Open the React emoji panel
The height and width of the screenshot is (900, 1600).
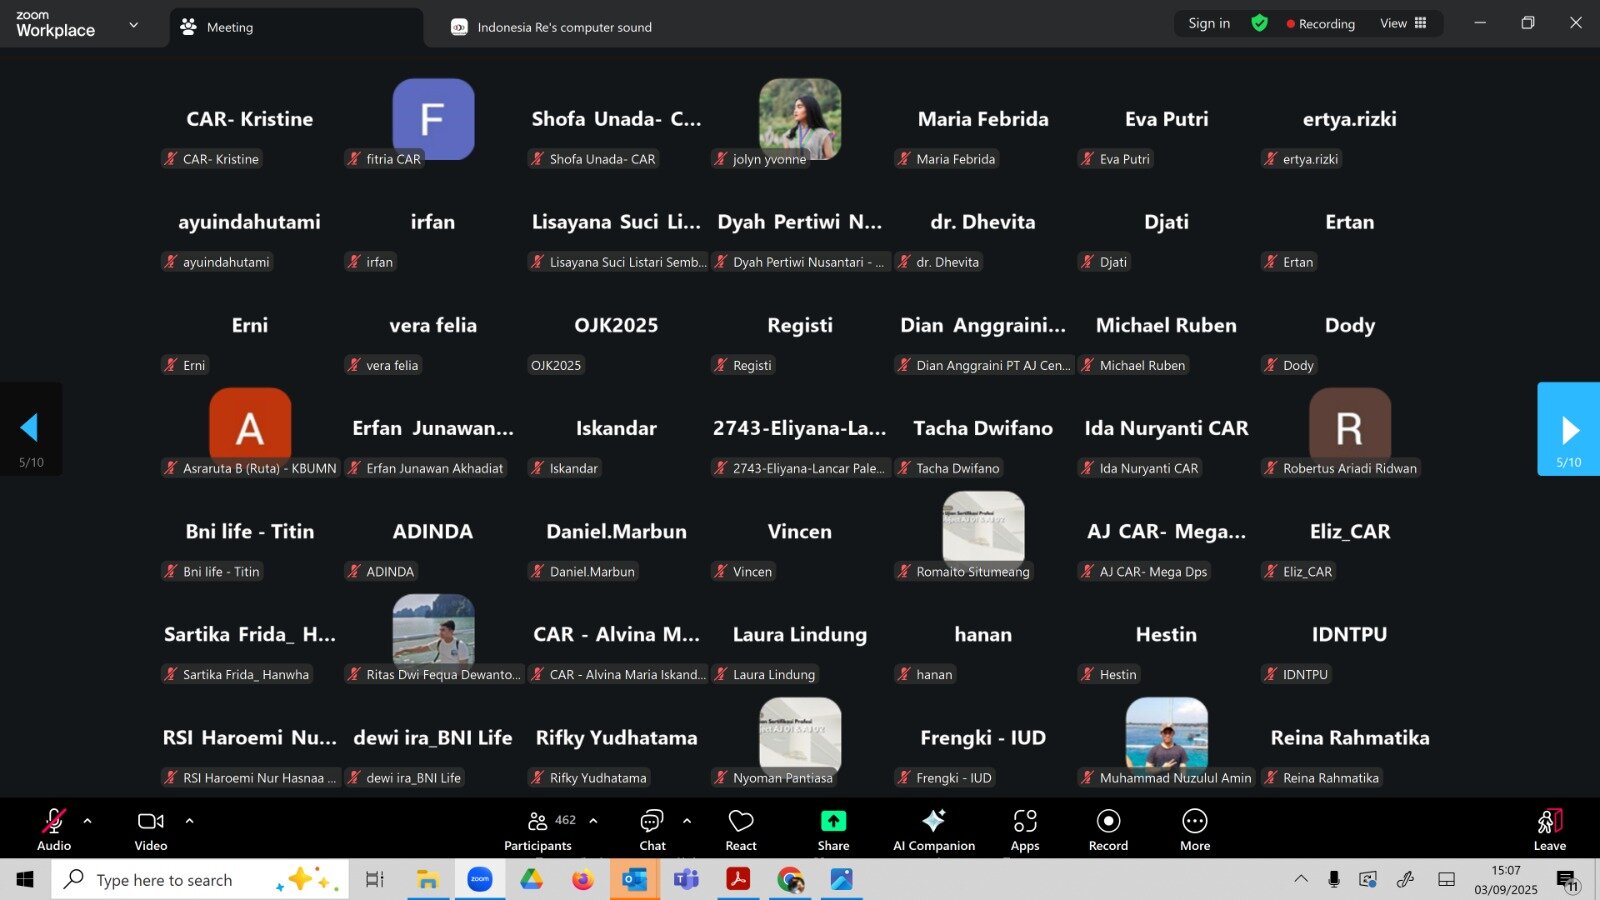(x=741, y=829)
